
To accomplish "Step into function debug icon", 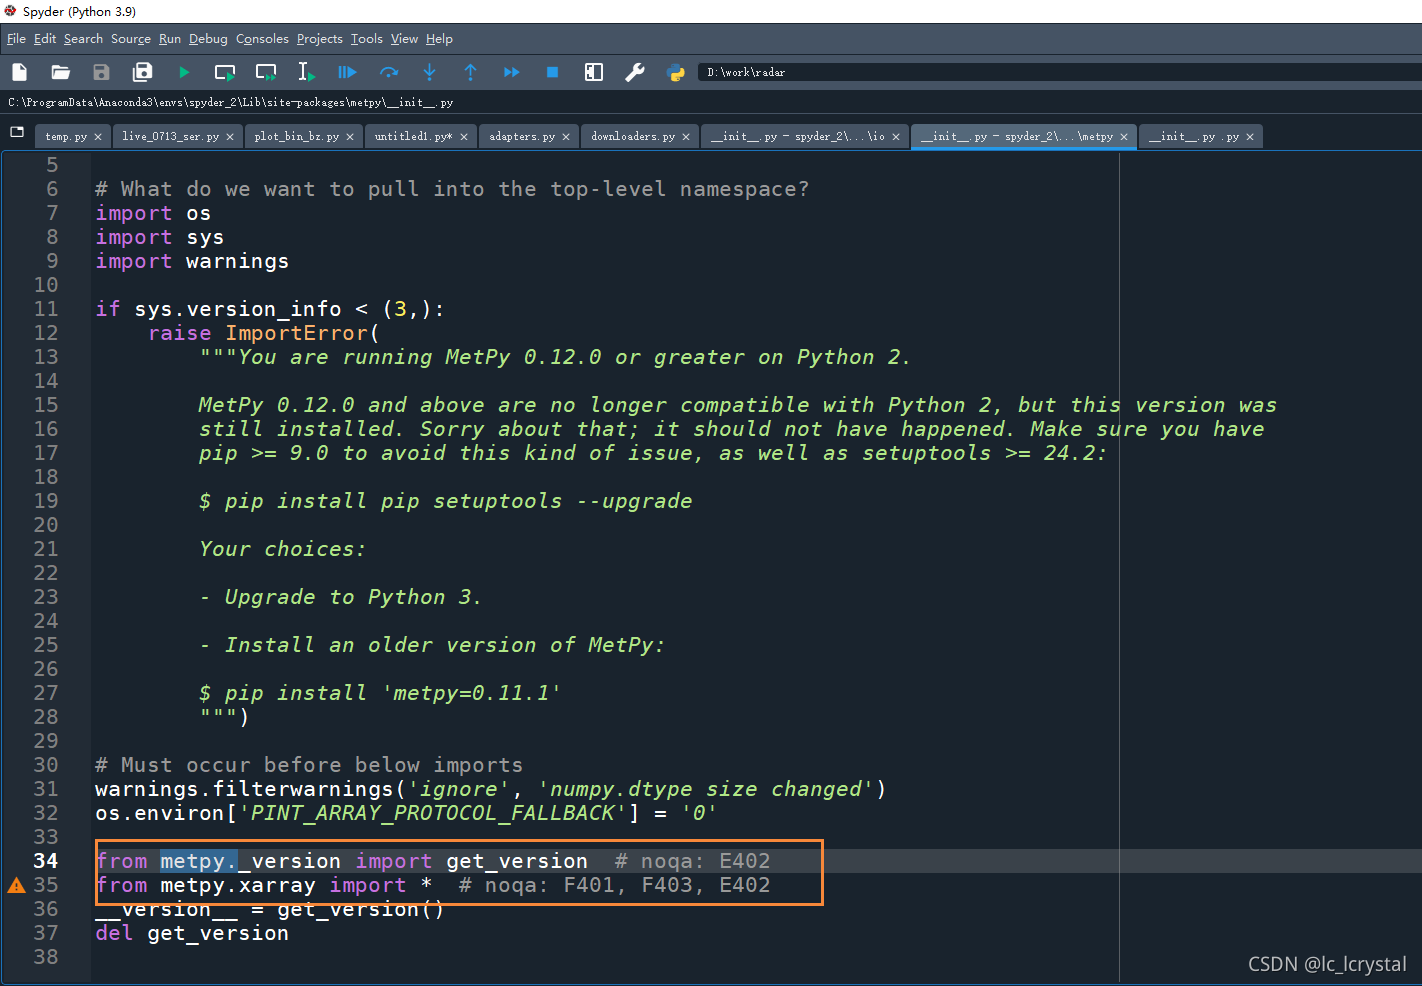I will pyautogui.click(x=429, y=72).
